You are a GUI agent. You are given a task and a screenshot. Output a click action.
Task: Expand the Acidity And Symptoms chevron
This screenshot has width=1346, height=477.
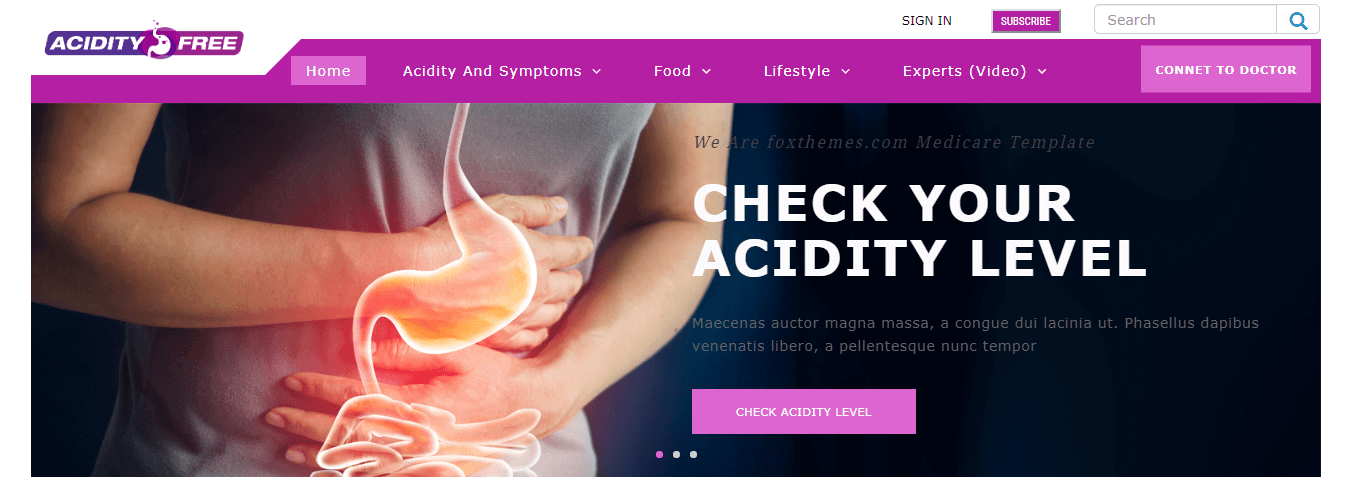(596, 71)
